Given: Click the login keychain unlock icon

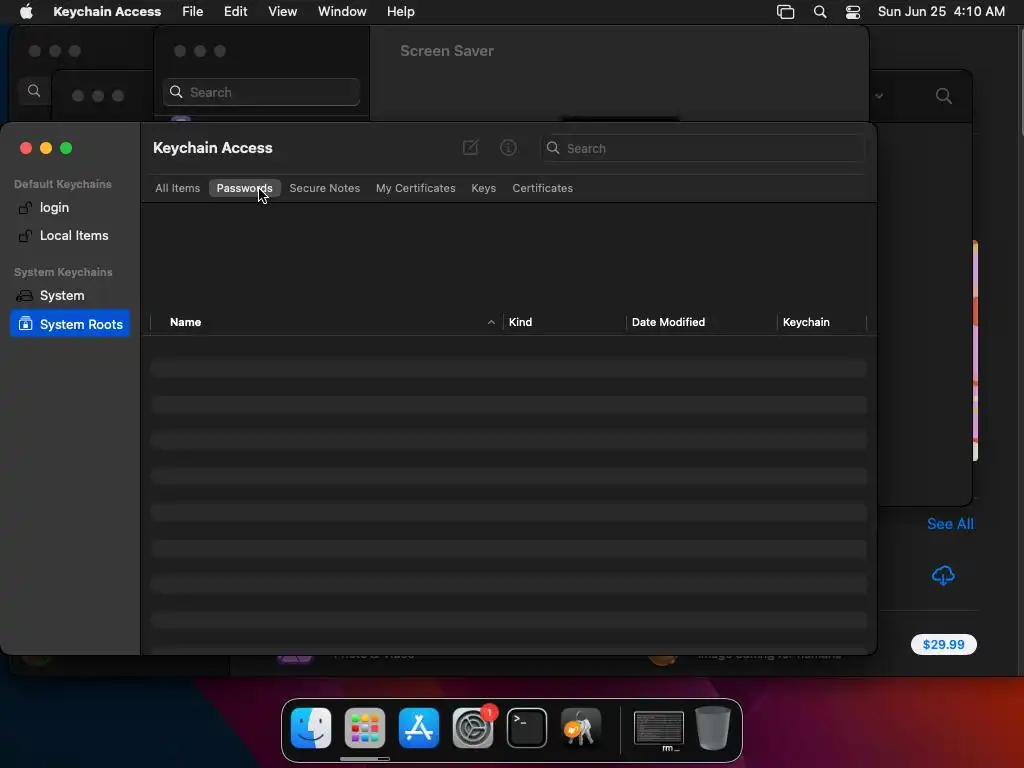Looking at the screenshot, I should coord(25,208).
